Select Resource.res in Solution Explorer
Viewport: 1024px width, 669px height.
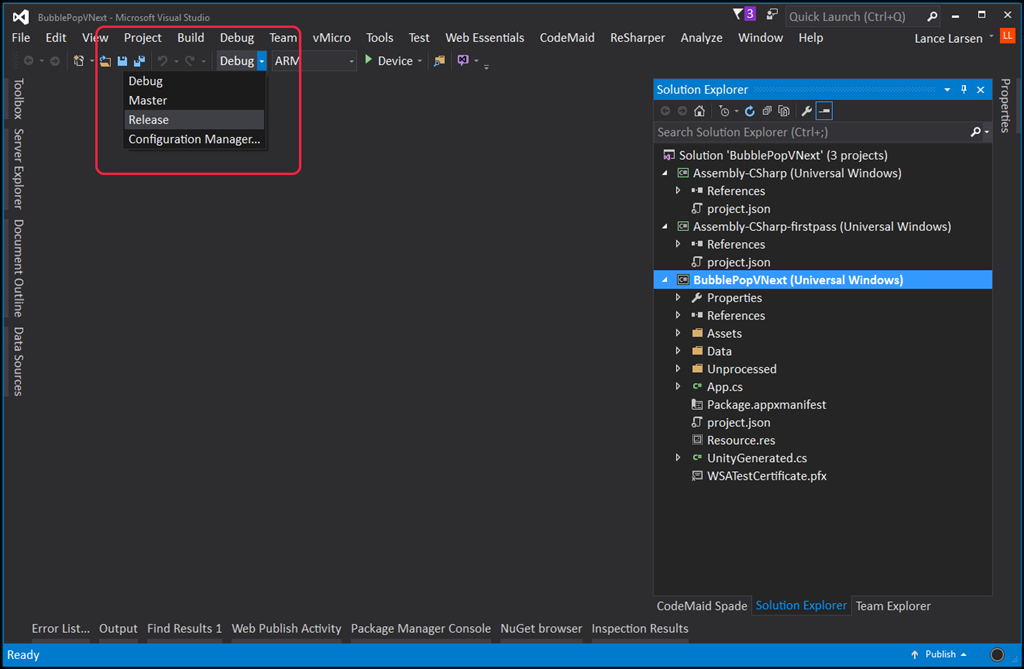click(x=741, y=440)
